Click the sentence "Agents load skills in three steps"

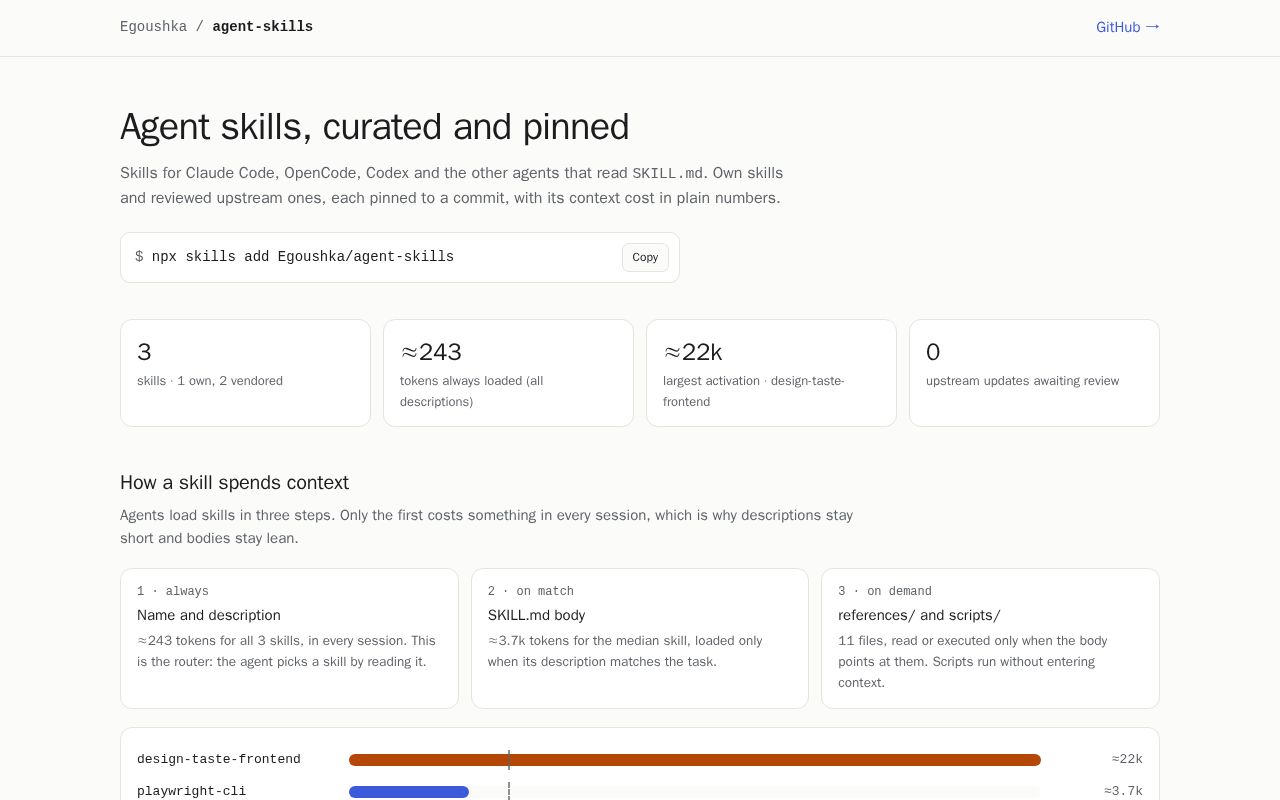228,515
